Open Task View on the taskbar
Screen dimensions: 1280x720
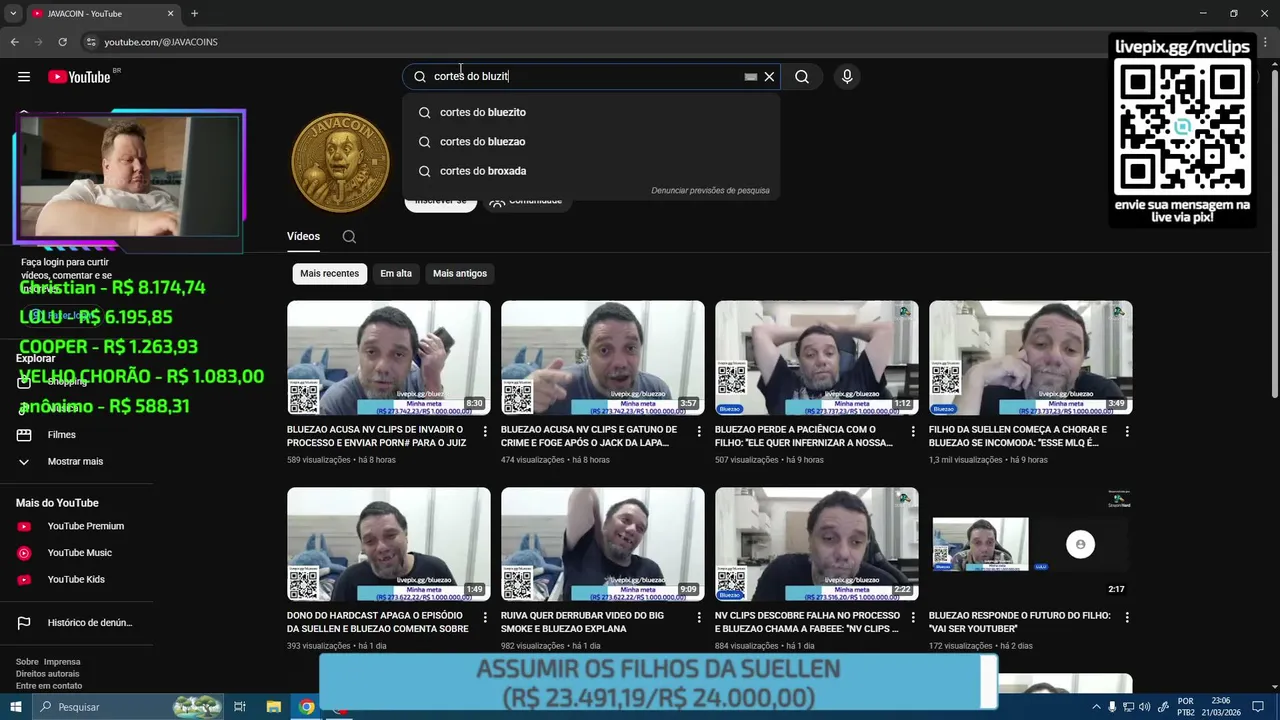tap(240, 707)
